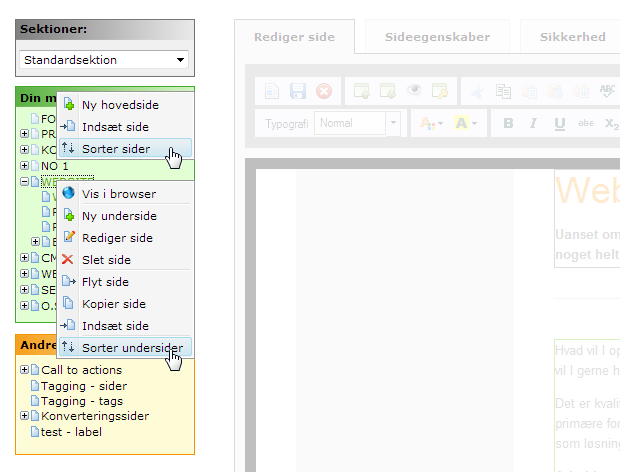Toggle italic formatting button
This screenshot has height=472, width=620.
(533, 124)
